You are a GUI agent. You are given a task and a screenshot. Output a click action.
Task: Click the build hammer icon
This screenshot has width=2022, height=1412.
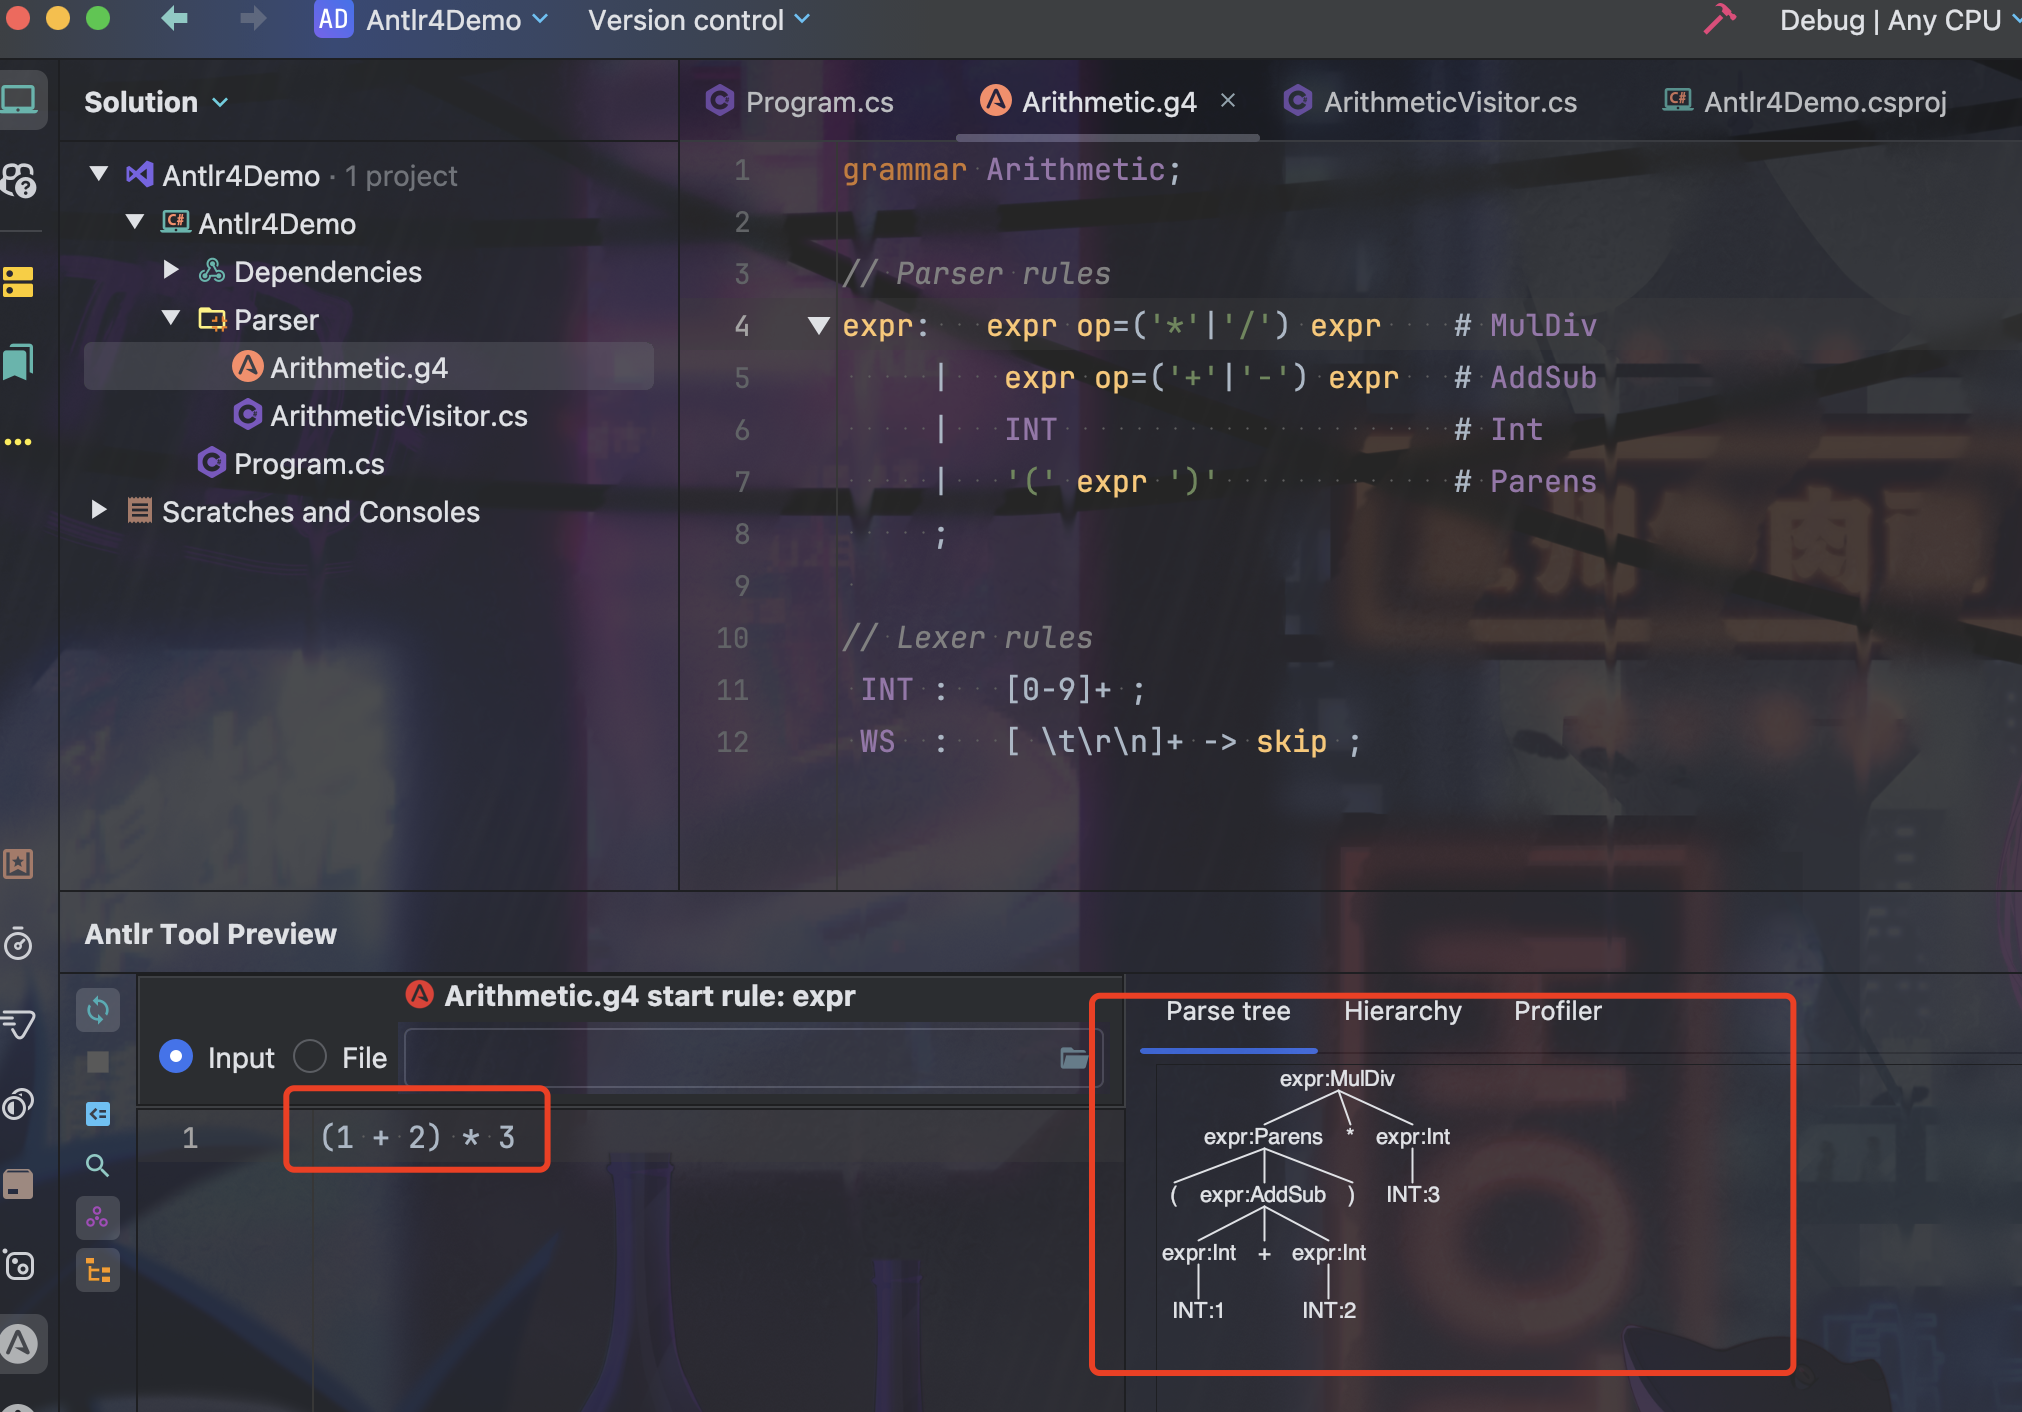tap(1719, 19)
